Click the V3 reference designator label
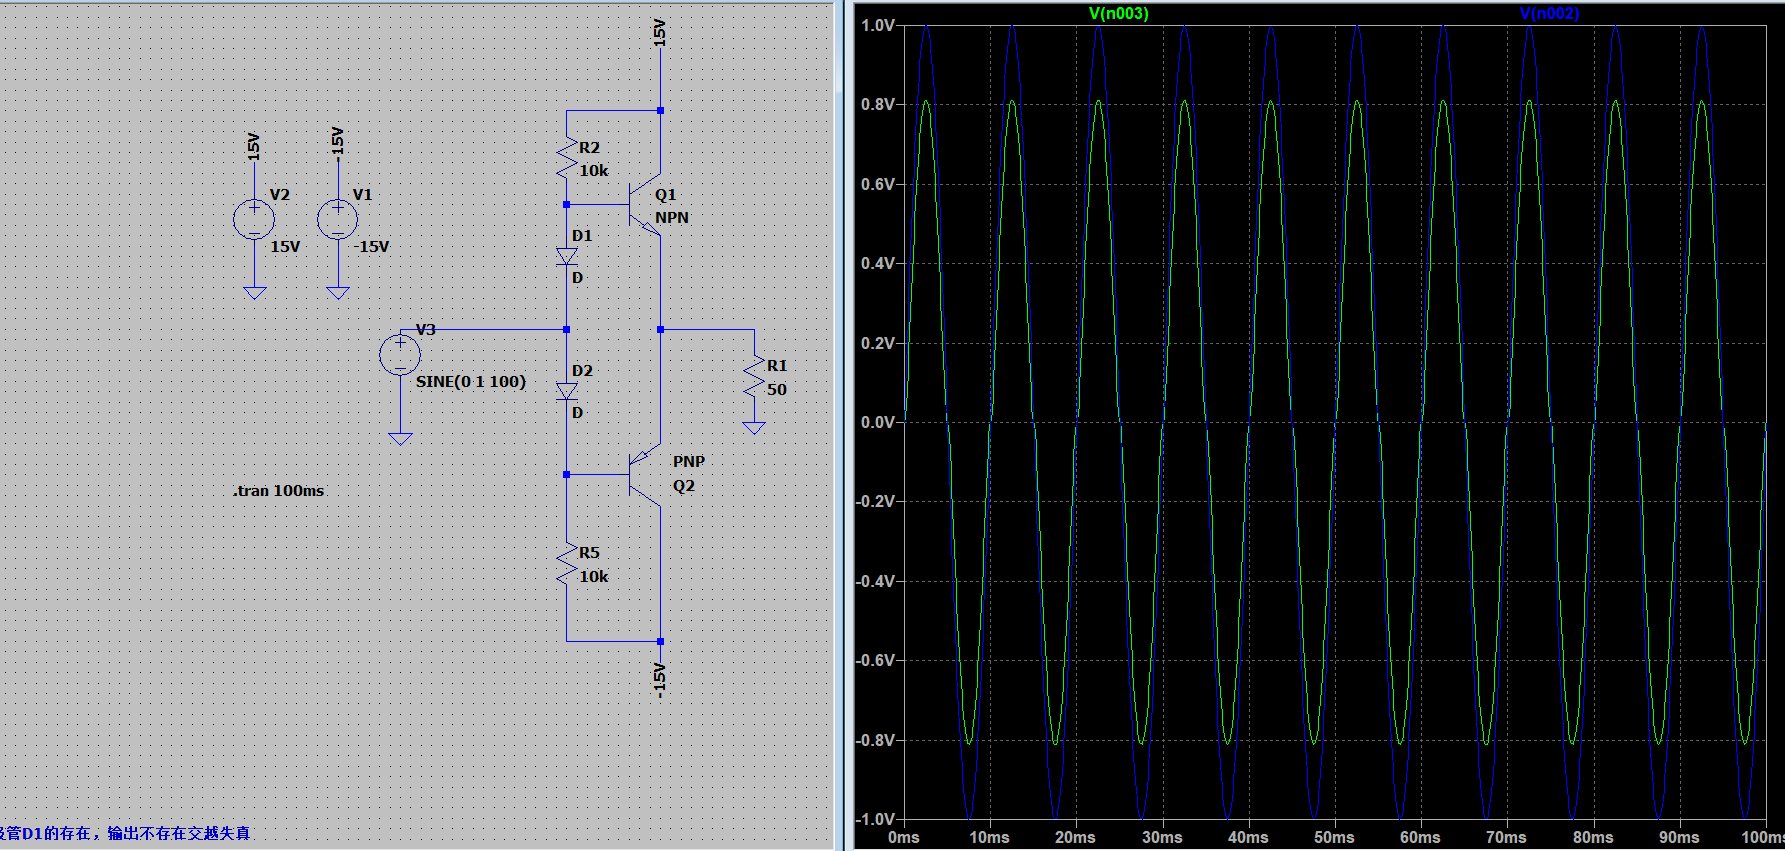The height and width of the screenshot is (851, 1785). (426, 329)
